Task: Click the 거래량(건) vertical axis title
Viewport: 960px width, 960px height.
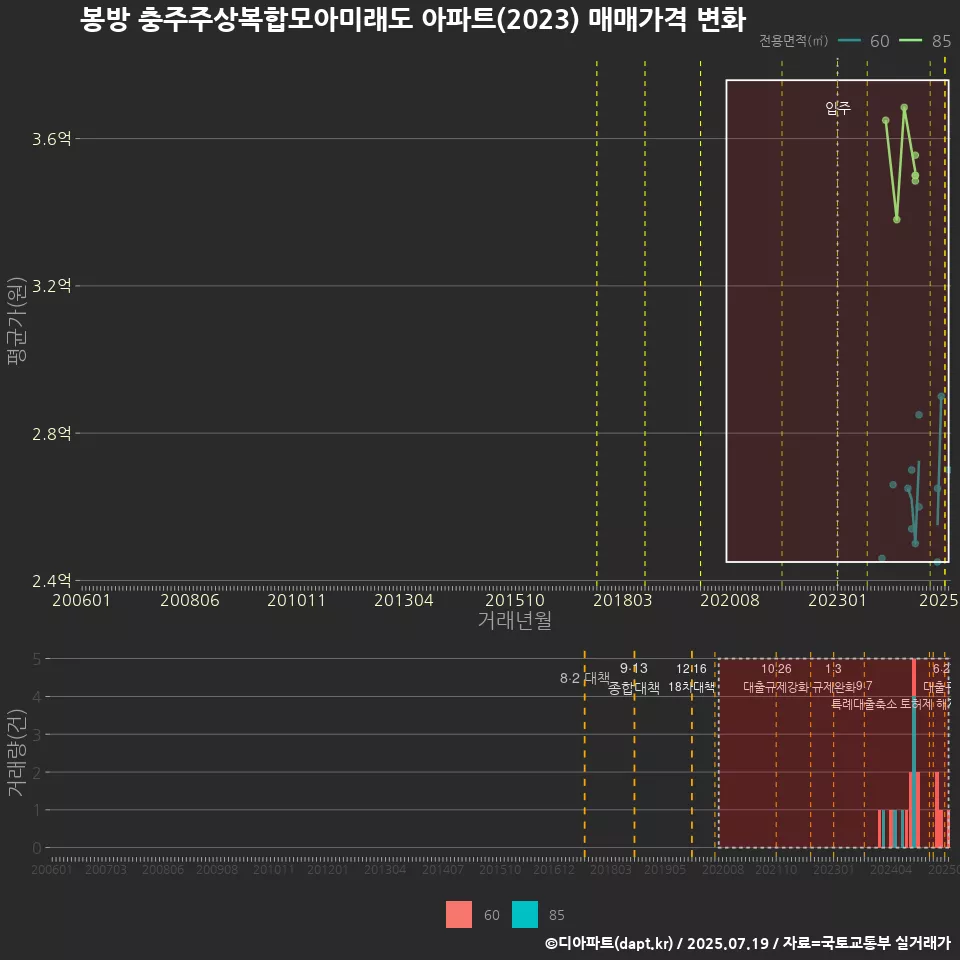Action: 17,753
